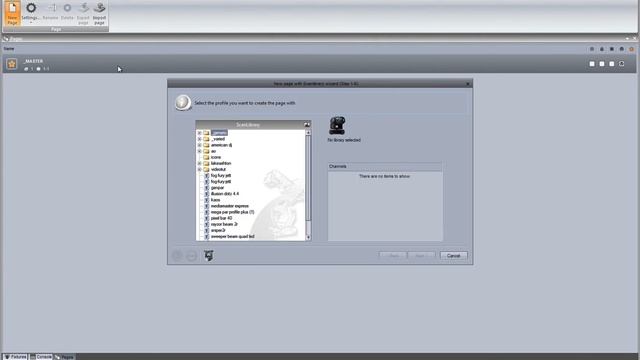The width and height of the screenshot is (640, 360).
Task: Select the illusion dotz 4.4 profile
Action: (225, 194)
